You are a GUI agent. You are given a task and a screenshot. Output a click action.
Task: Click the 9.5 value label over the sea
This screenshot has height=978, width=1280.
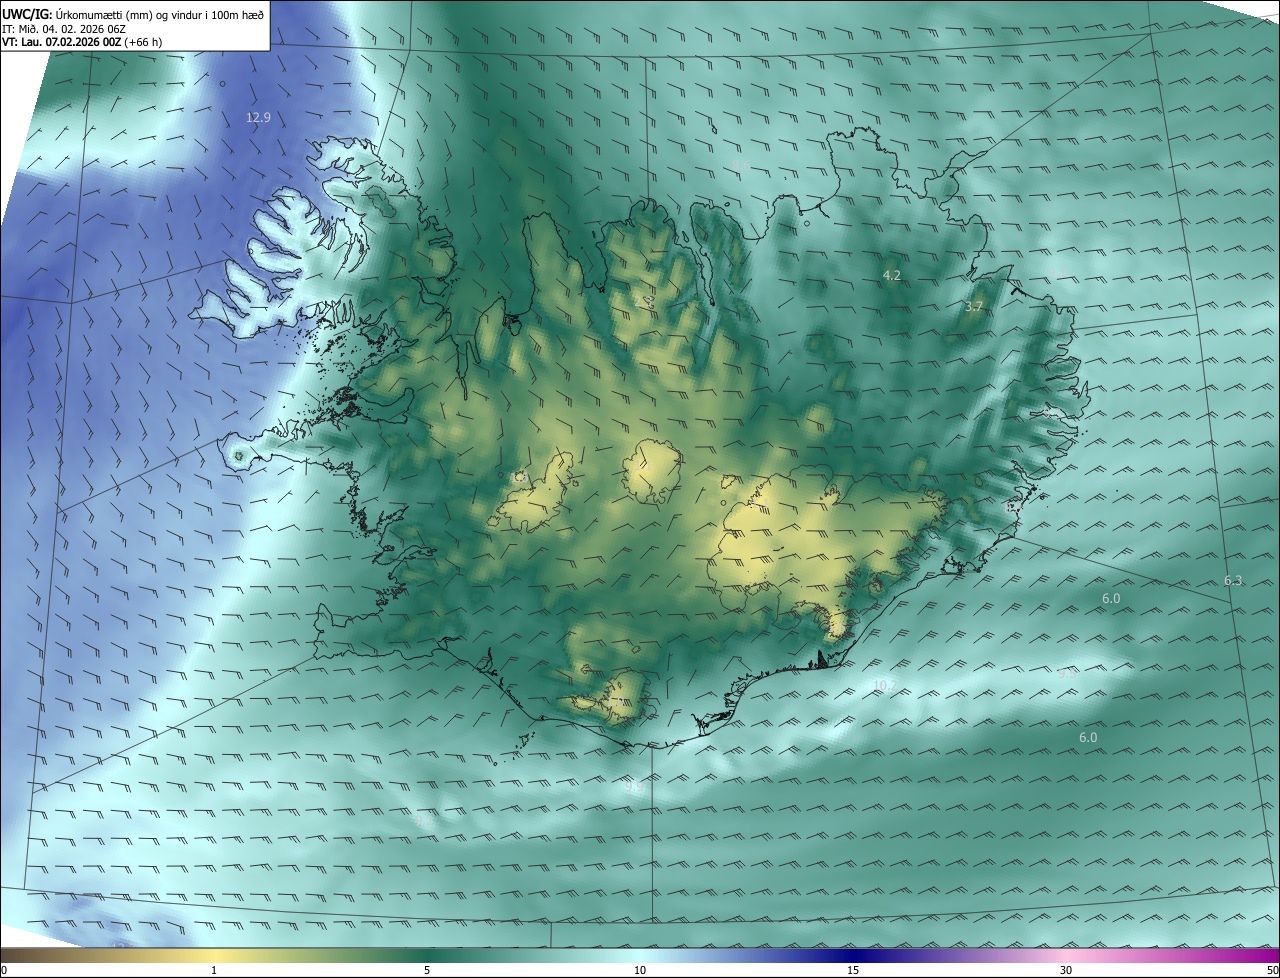[1067, 673]
